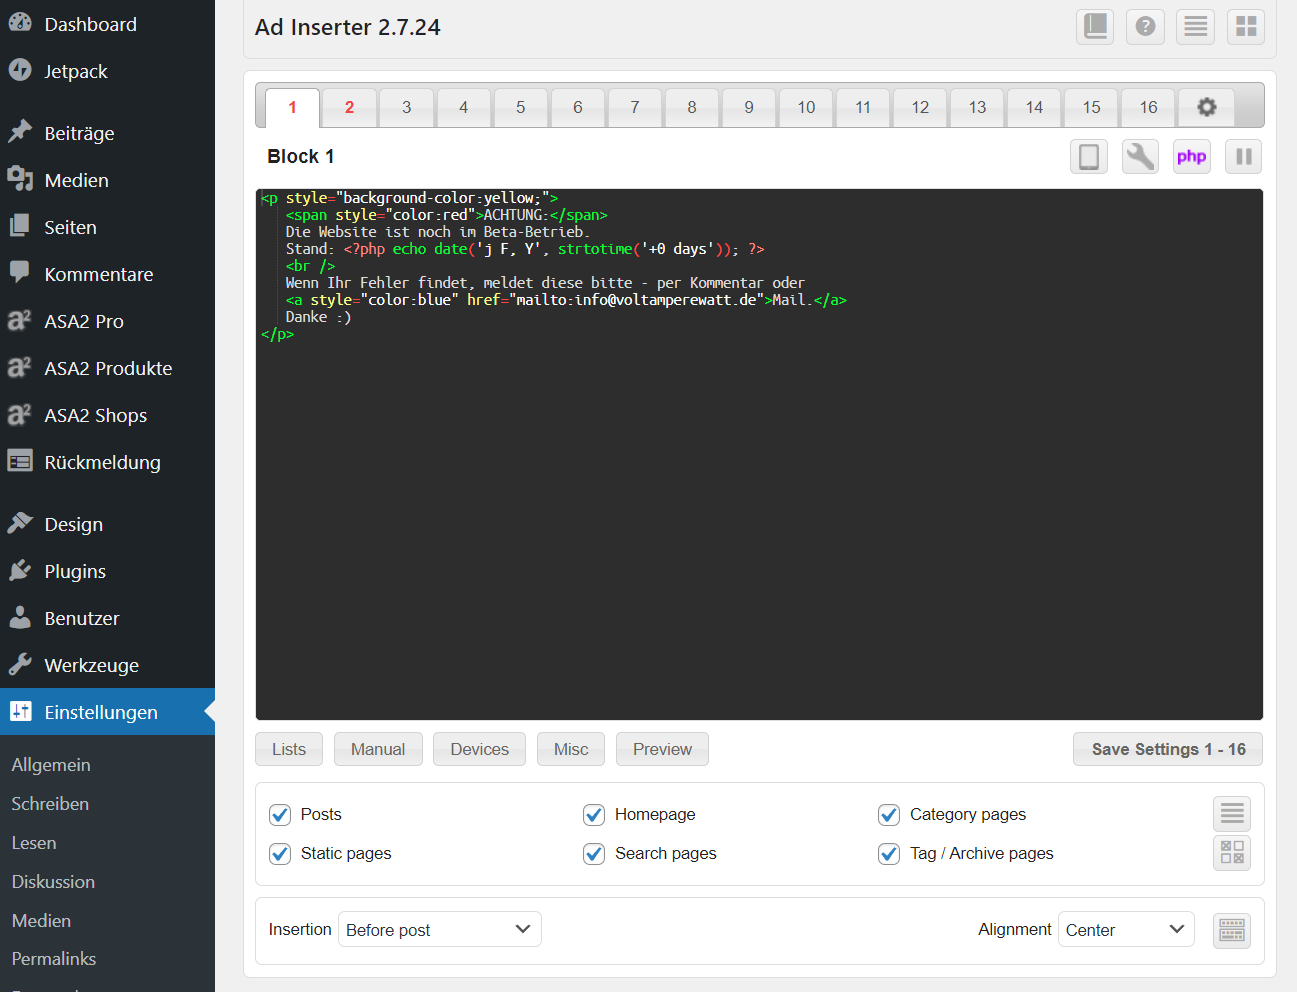Disable Tag / Archive pages checkbox
This screenshot has height=992, width=1297.
(x=889, y=854)
